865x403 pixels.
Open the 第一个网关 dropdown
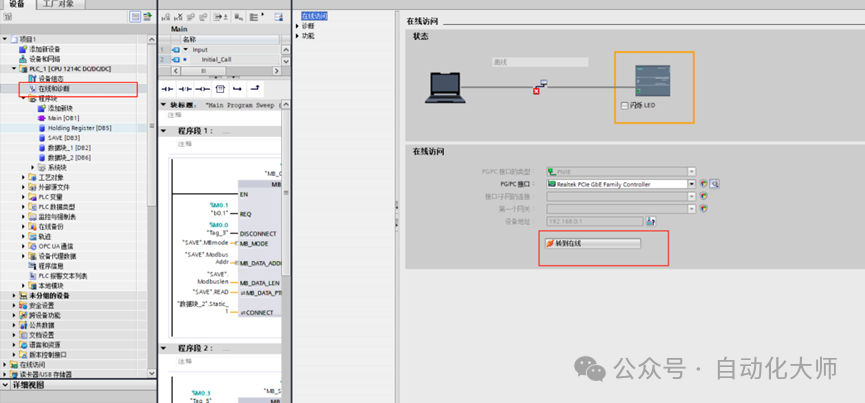pos(692,209)
